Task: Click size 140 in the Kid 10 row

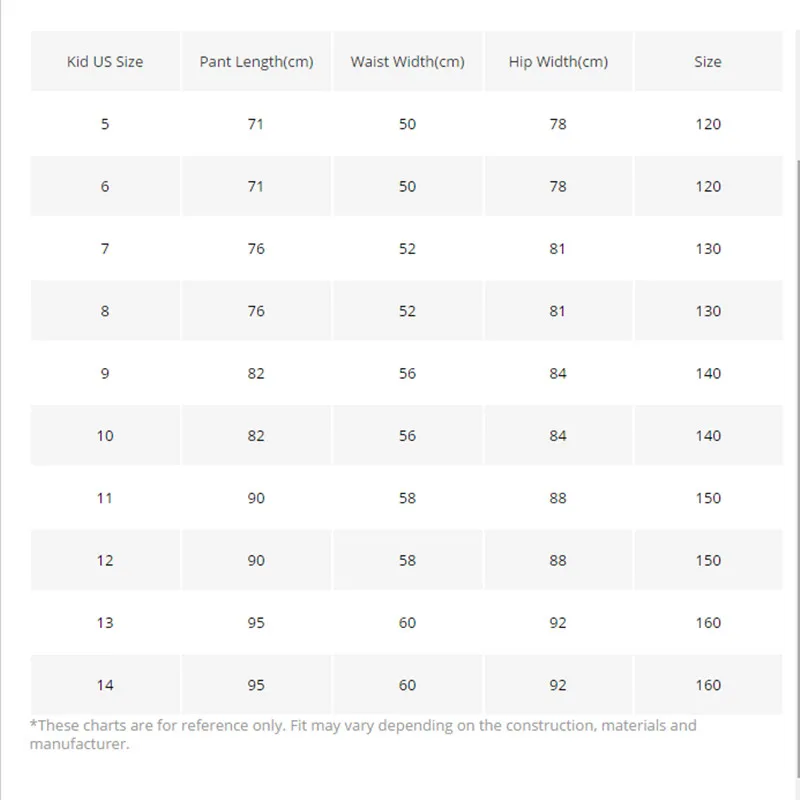Action: [x=708, y=436]
